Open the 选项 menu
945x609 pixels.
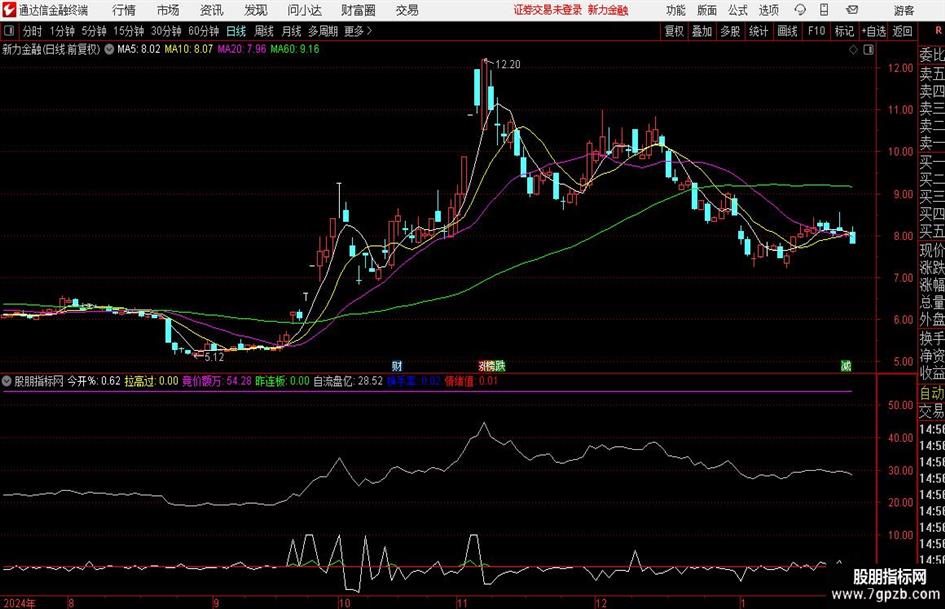[768, 10]
